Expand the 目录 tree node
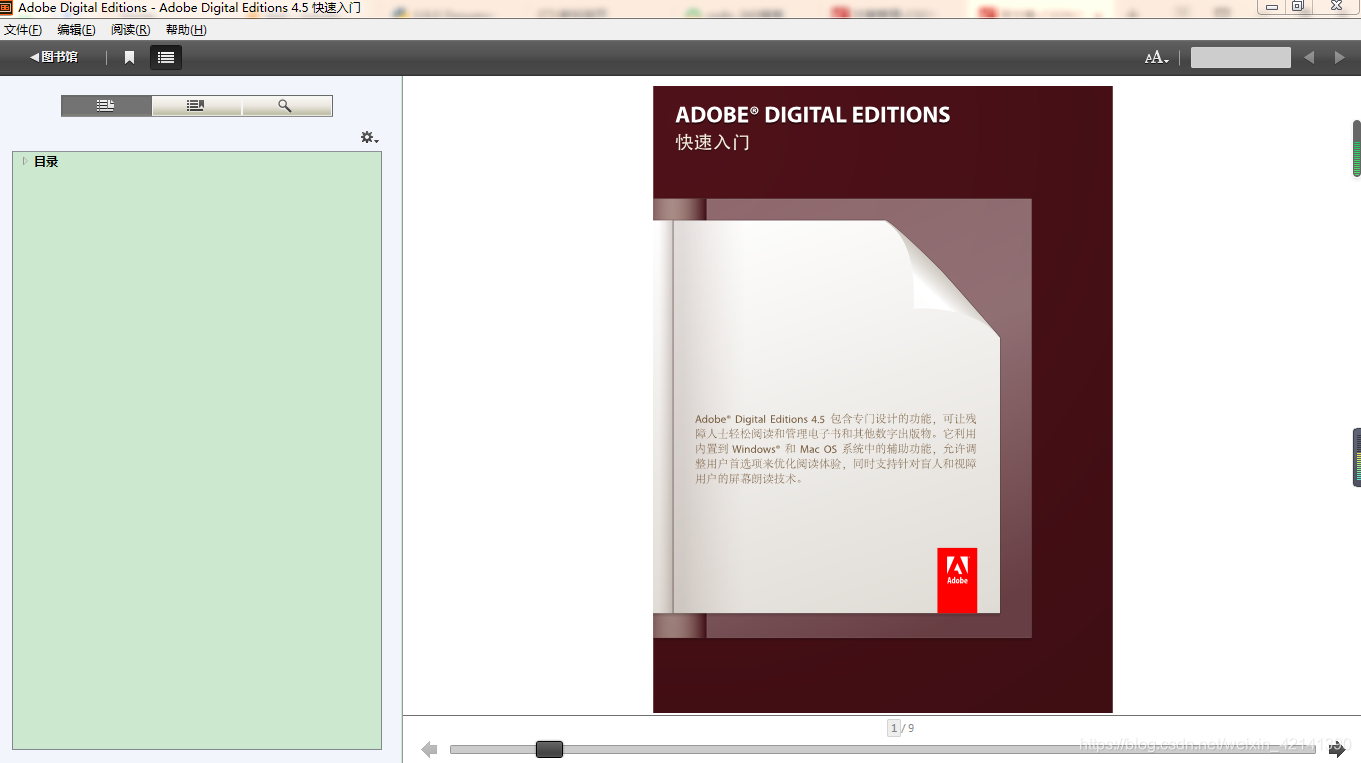The width and height of the screenshot is (1361, 763). (x=25, y=161)
